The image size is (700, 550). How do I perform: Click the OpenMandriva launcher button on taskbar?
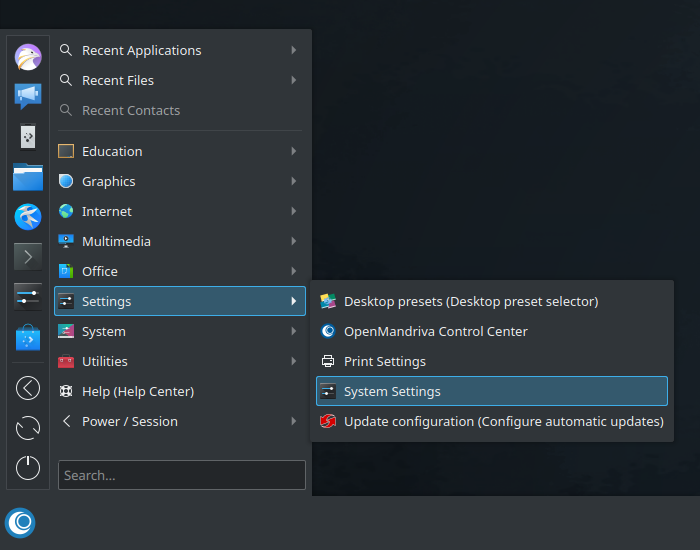[20, 522]
